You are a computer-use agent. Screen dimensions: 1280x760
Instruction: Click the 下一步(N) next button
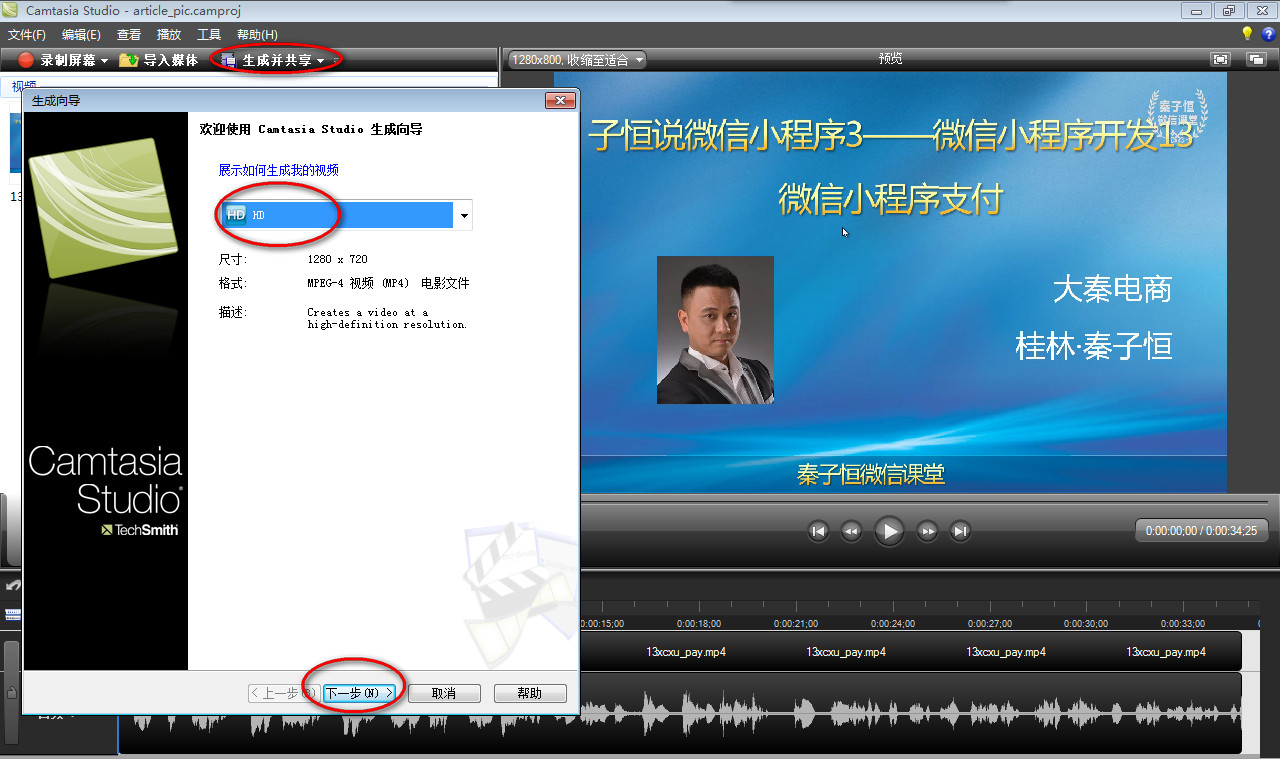click(x=359, y=693)
